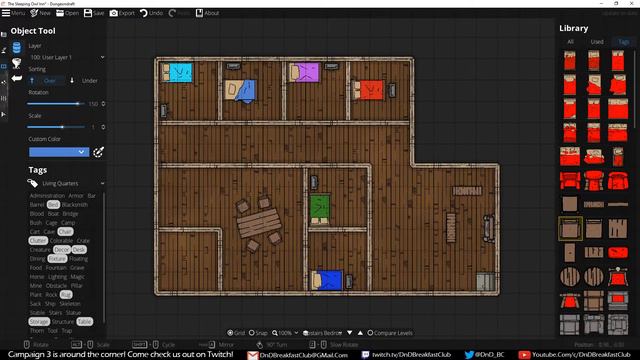Viewport: 640px width, 360px height.
Task: Open the Layer dropdown User Layer 1
Action: (67, 58)
